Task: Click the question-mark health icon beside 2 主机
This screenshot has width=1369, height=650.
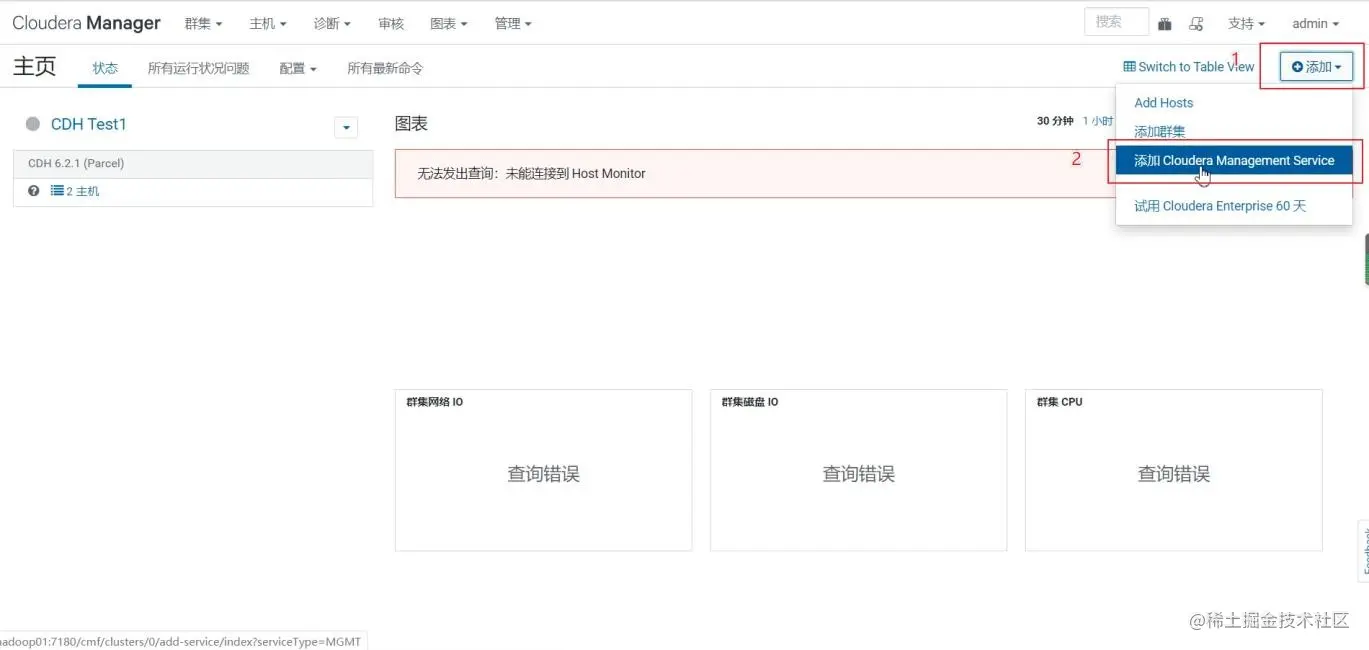Action: tap(34, 191)
